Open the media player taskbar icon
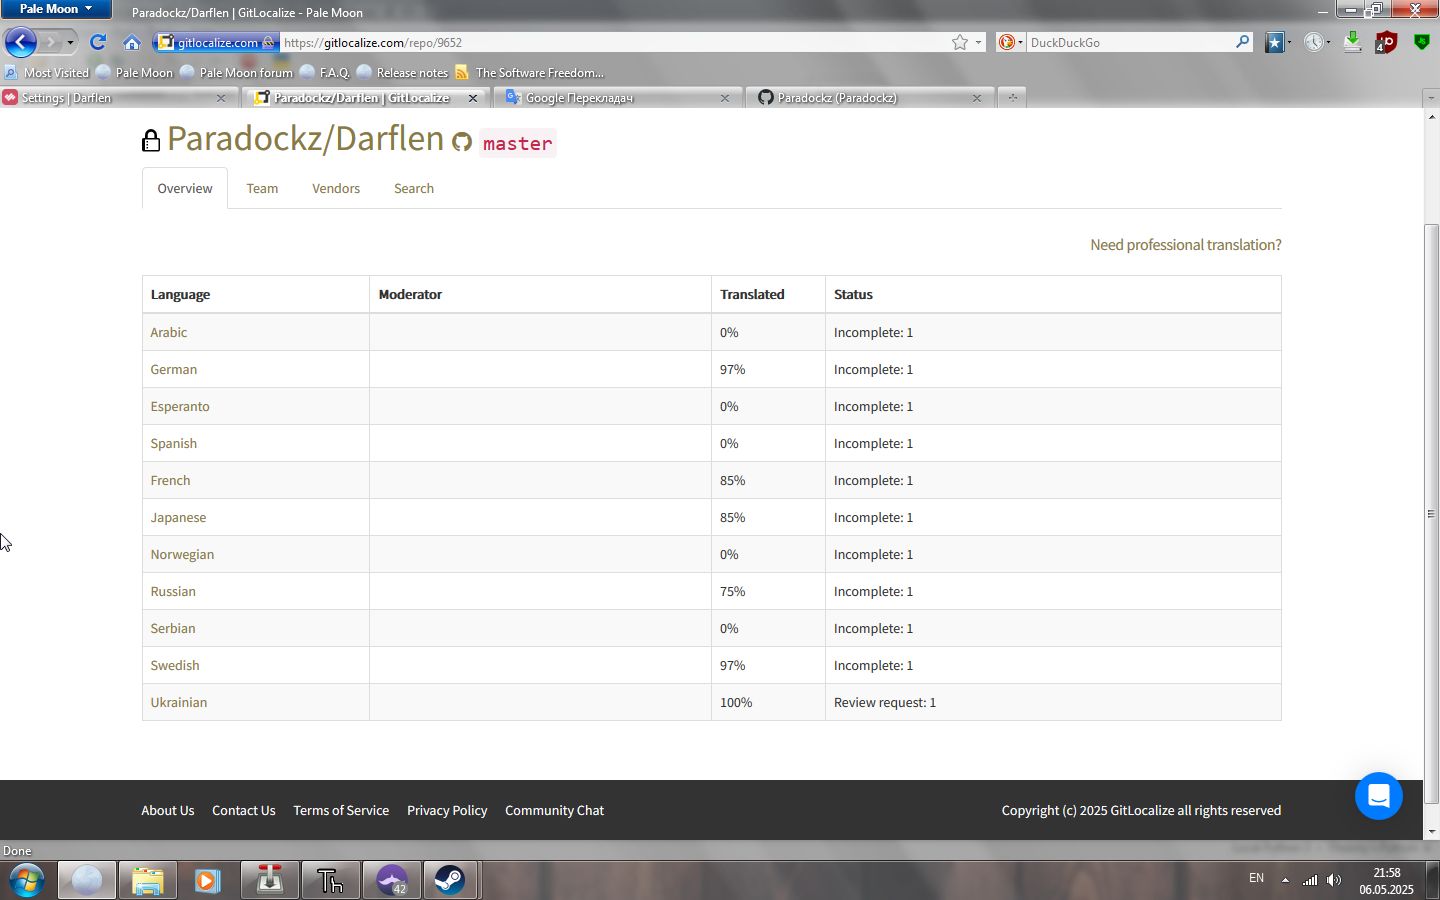Screen dimensions: 1440x900 tap(208, 881)
